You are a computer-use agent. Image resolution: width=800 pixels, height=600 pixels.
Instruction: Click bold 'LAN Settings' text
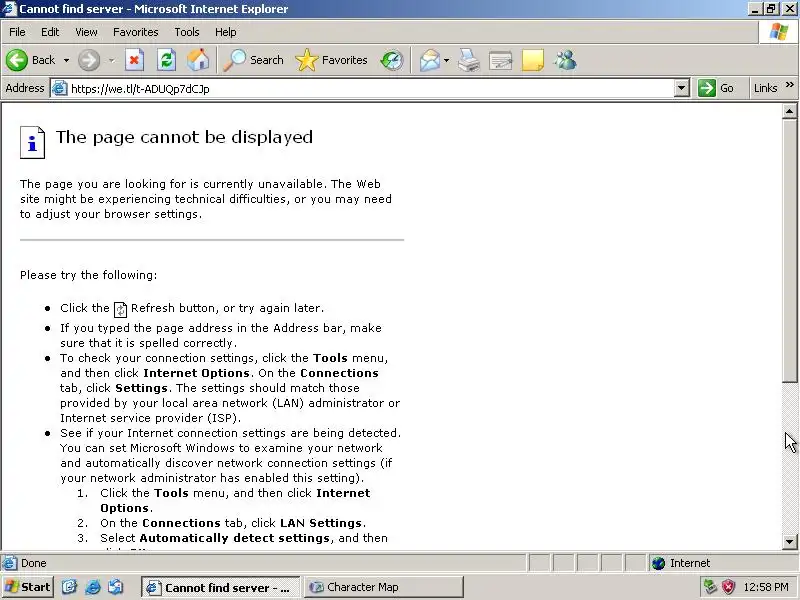point(320,523)
